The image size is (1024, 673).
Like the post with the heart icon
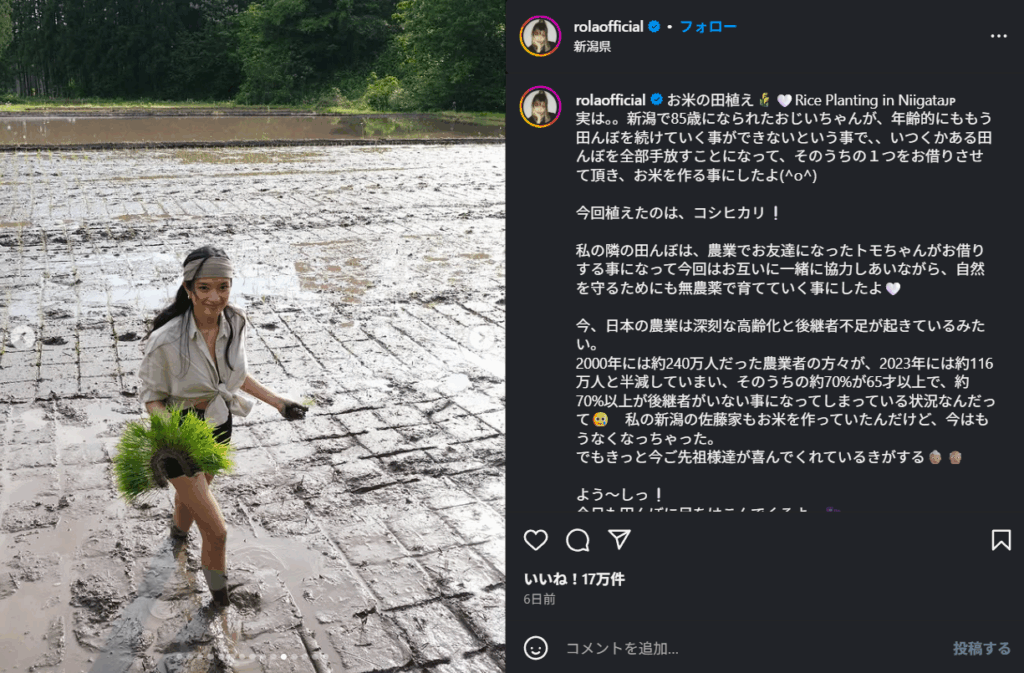tap(536, 540)
